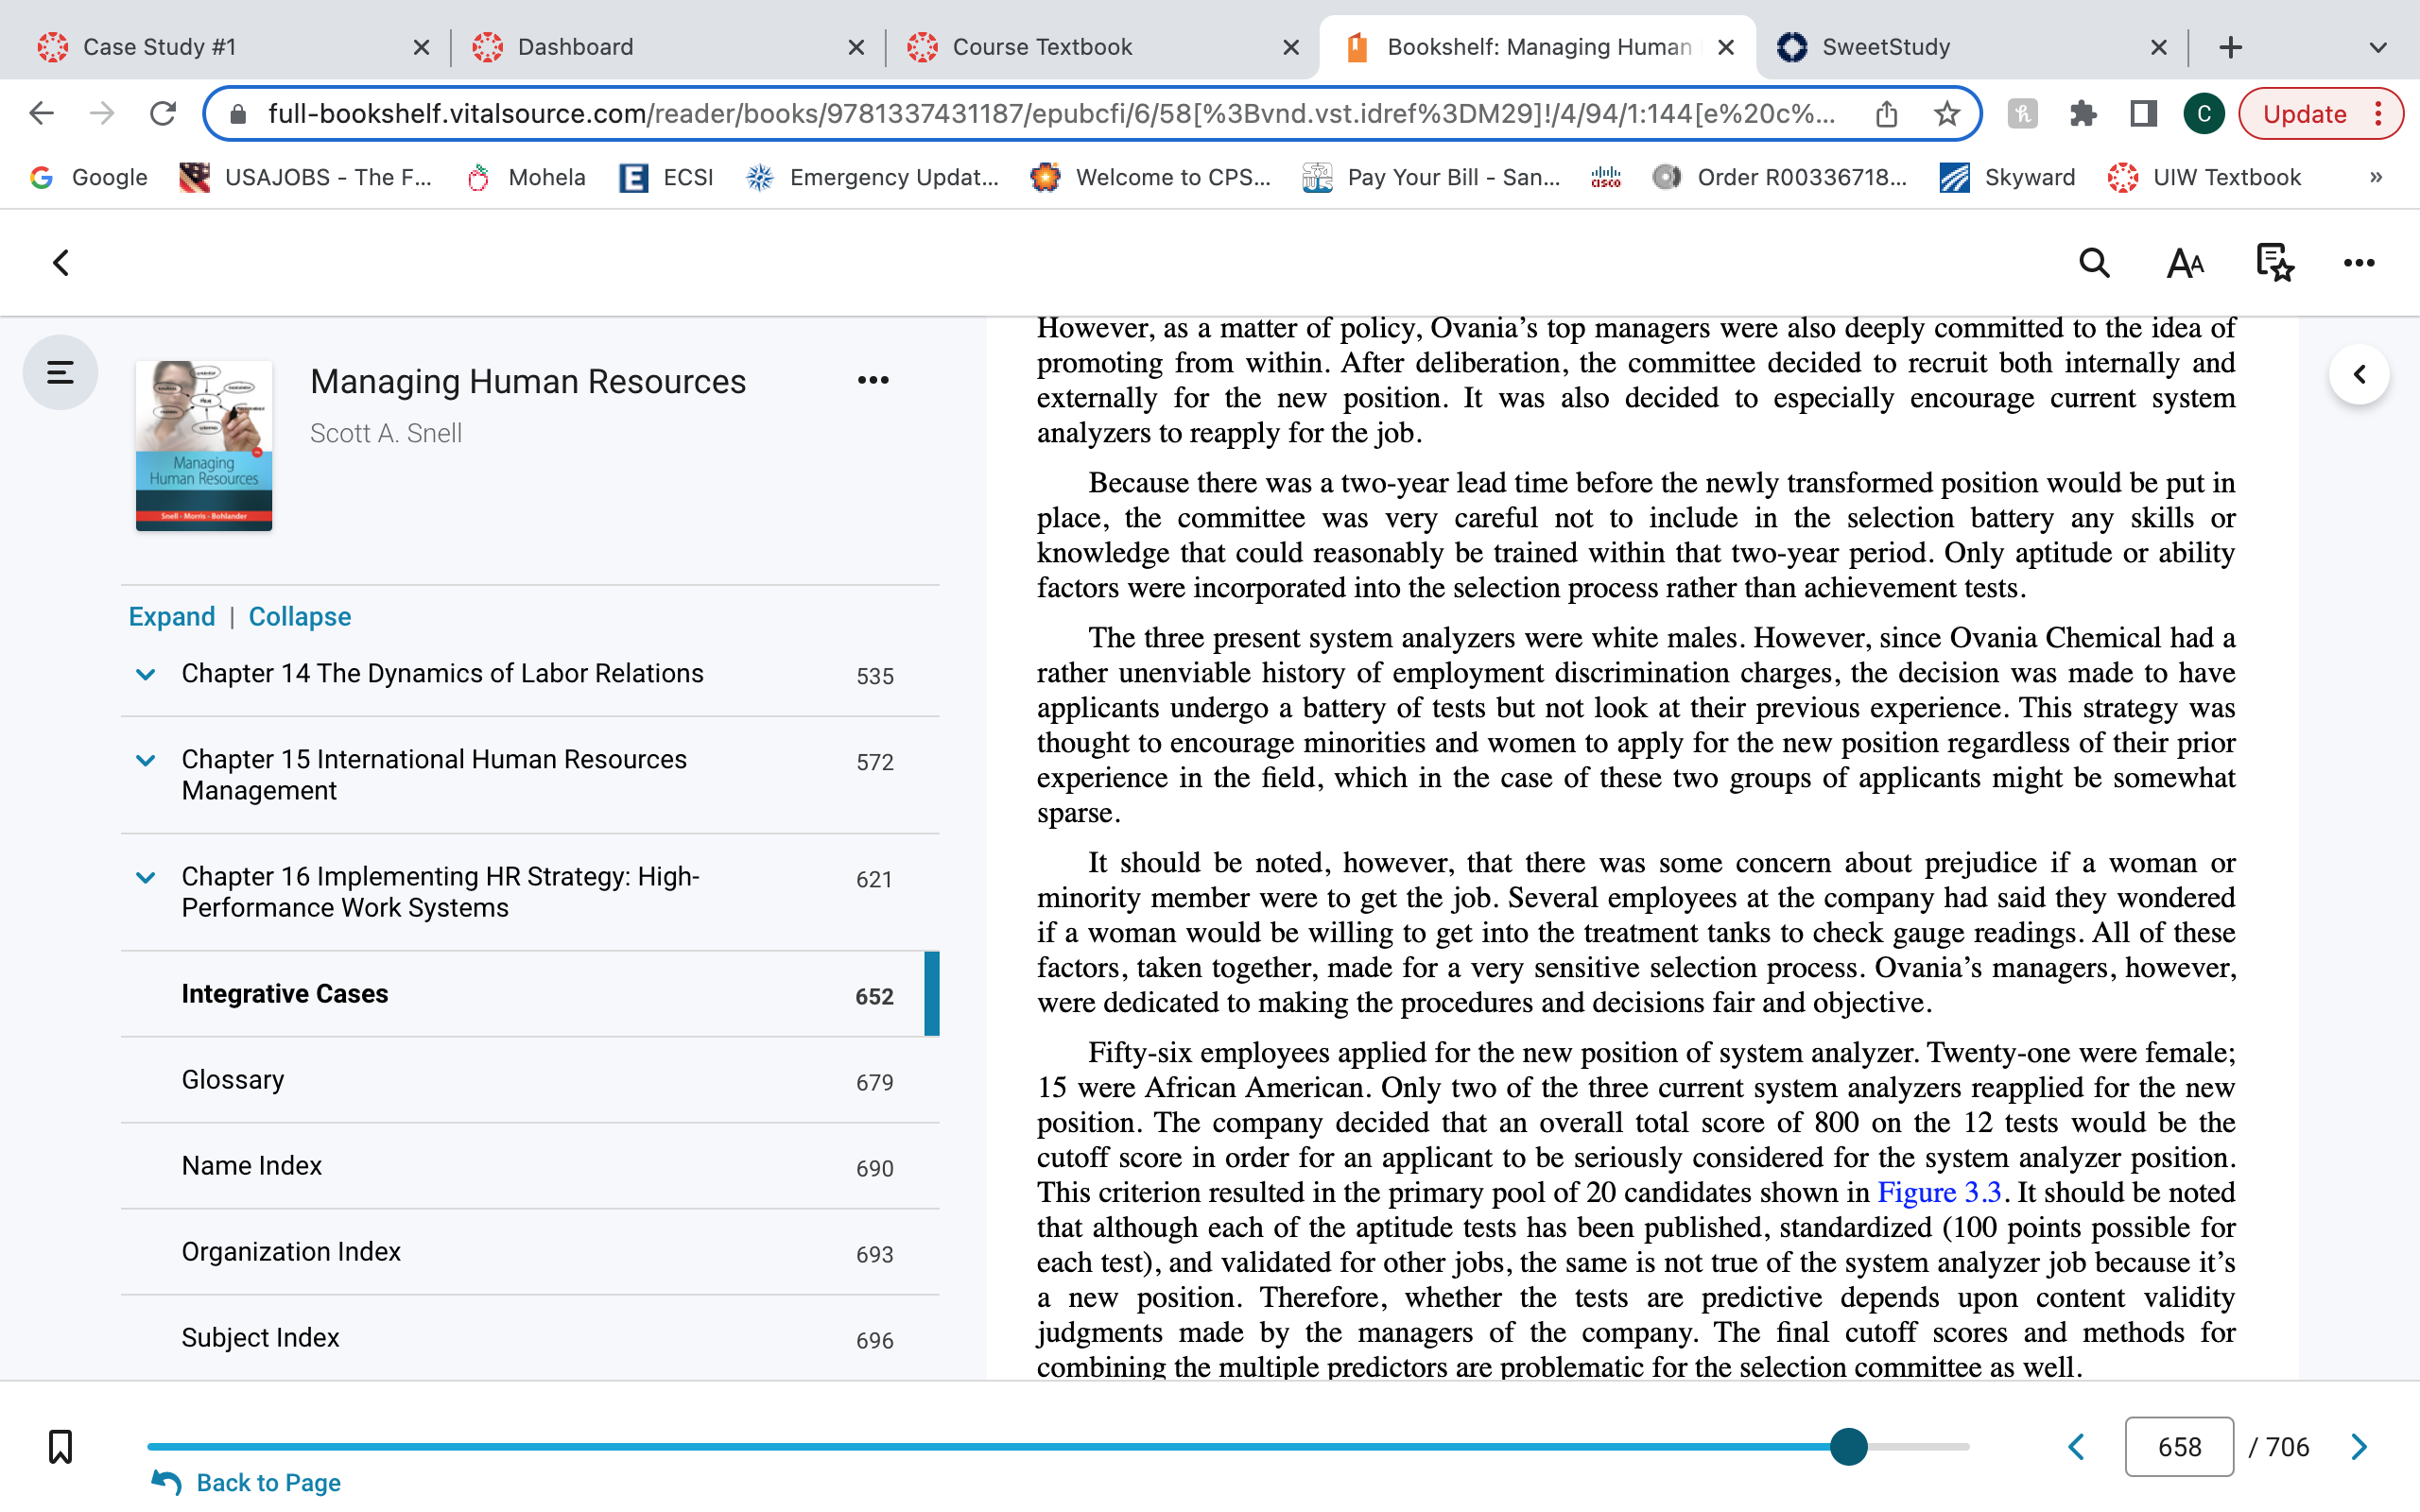Open the Glossary section
This screenshot has height=1512, width=2420.
pos(530,1080)
